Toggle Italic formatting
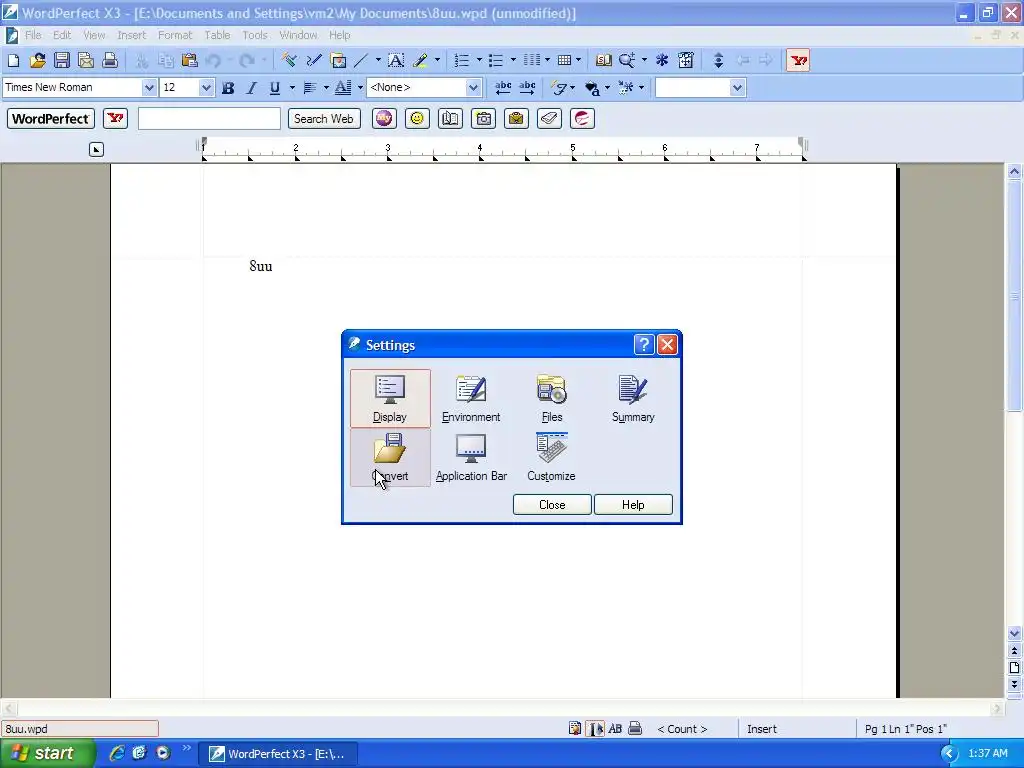The image size is (1024, 768). [251, 88]
